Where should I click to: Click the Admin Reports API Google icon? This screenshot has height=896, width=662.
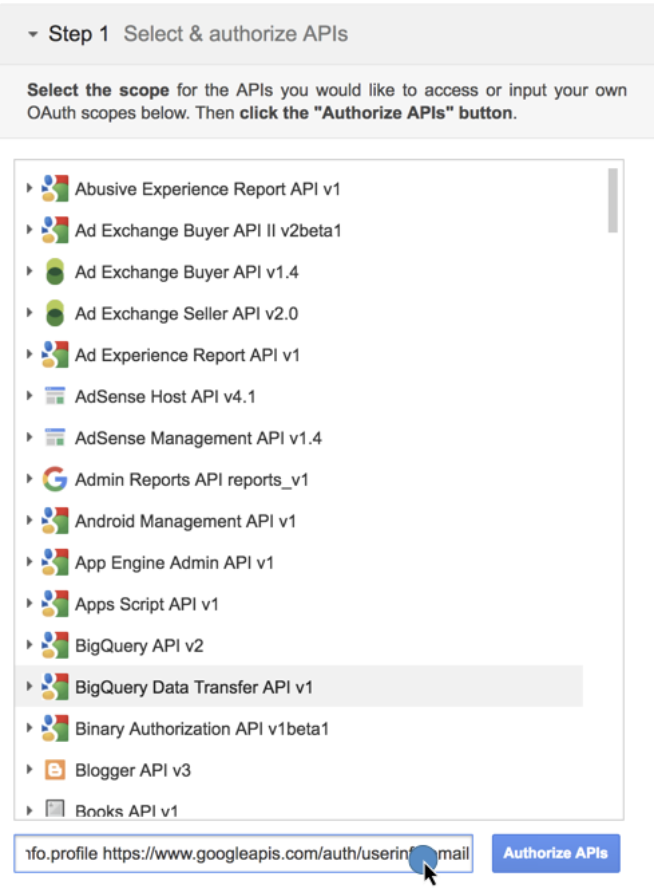tap(55, 480)
